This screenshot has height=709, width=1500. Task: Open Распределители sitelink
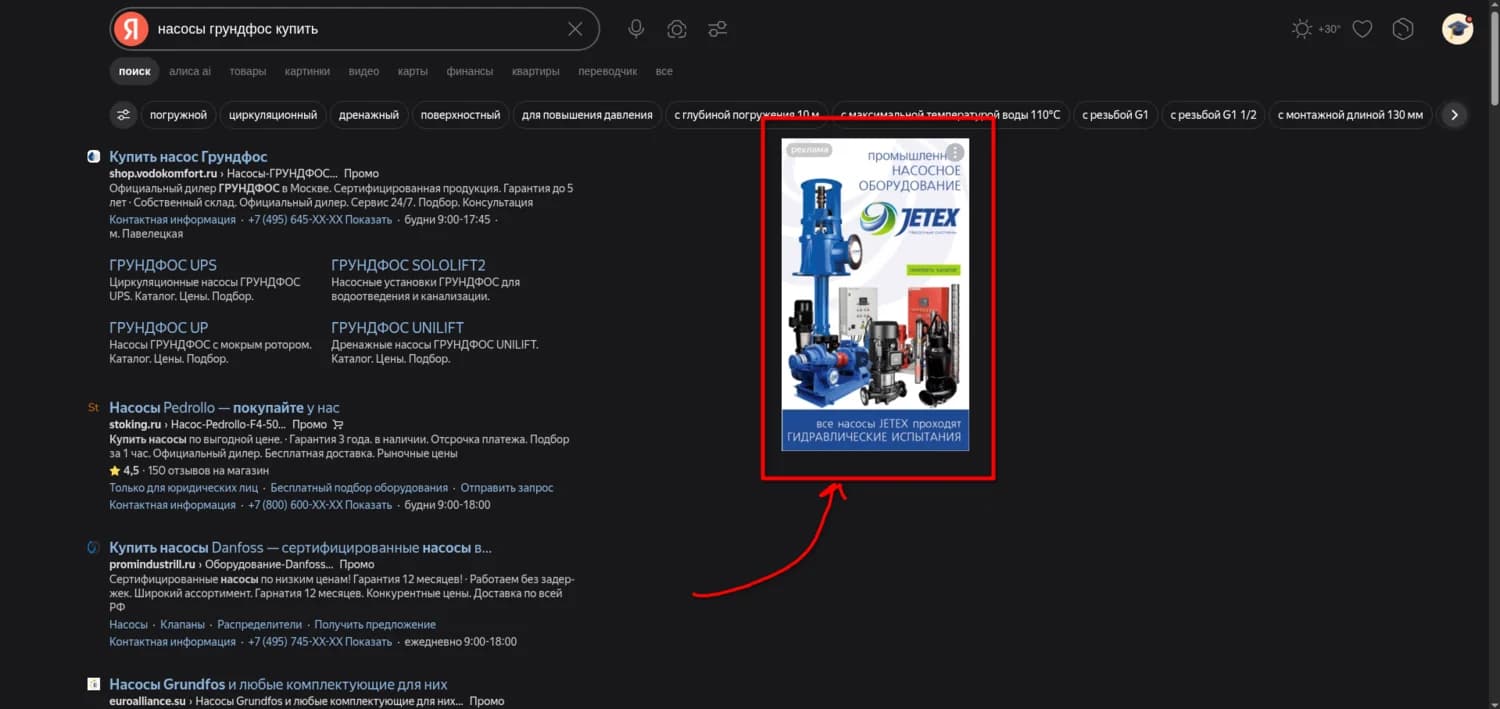[259, 625]
